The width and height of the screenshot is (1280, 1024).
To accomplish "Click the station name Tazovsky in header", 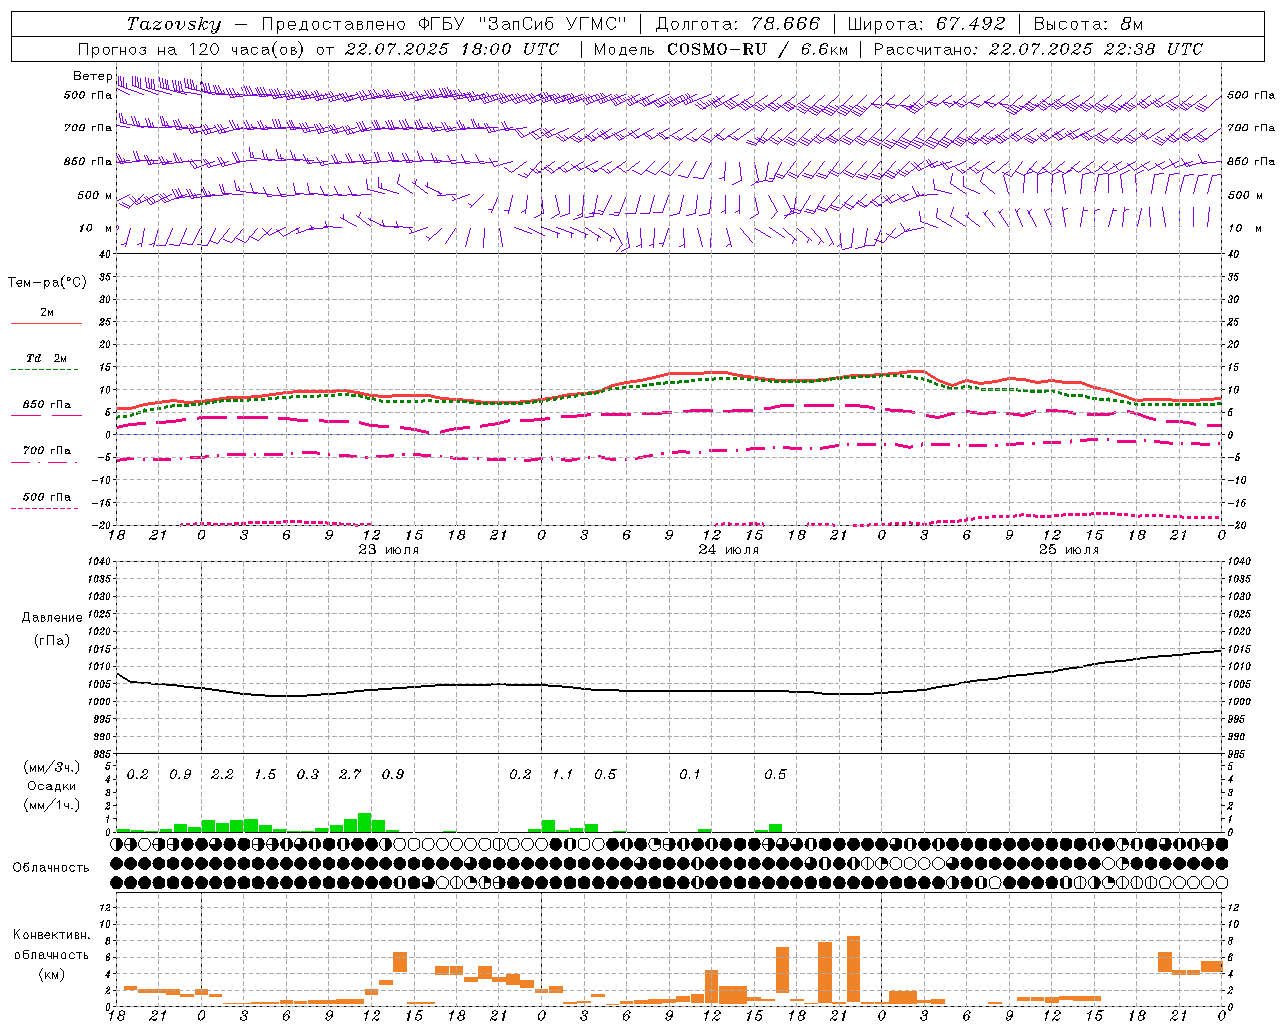I will tap(174, 24).
